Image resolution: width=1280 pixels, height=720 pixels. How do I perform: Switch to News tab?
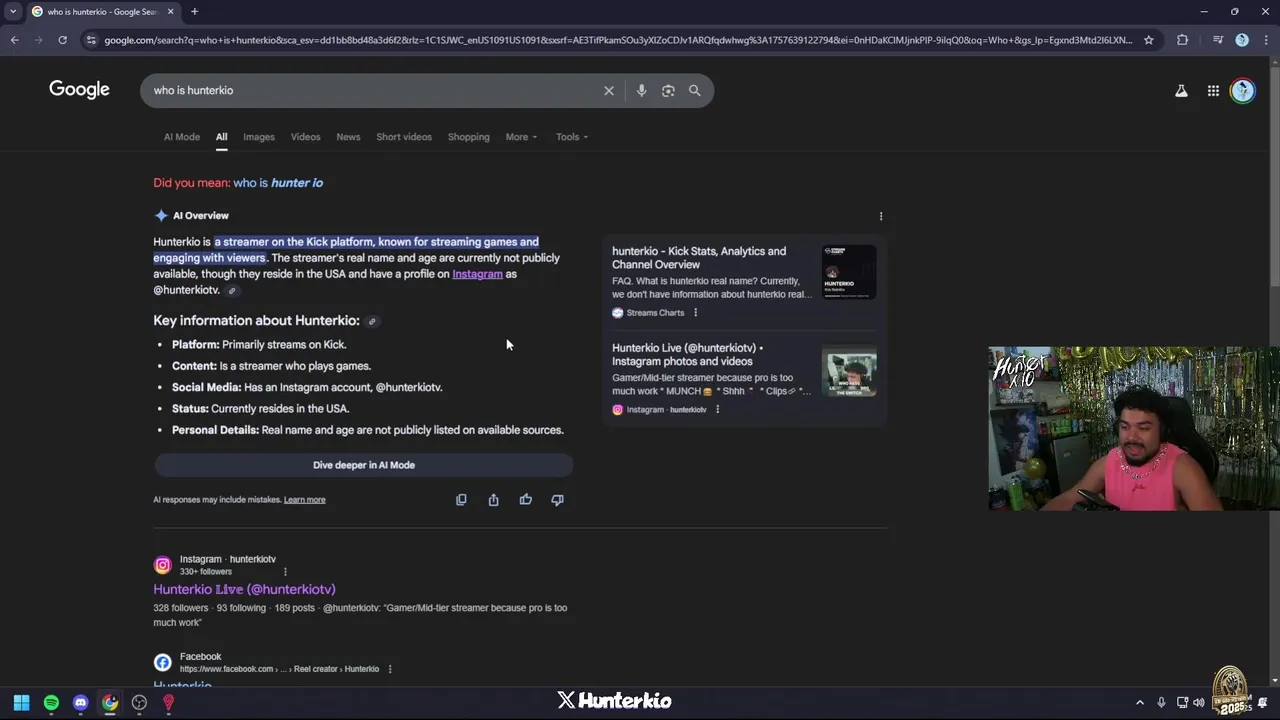tap(348, 137)
